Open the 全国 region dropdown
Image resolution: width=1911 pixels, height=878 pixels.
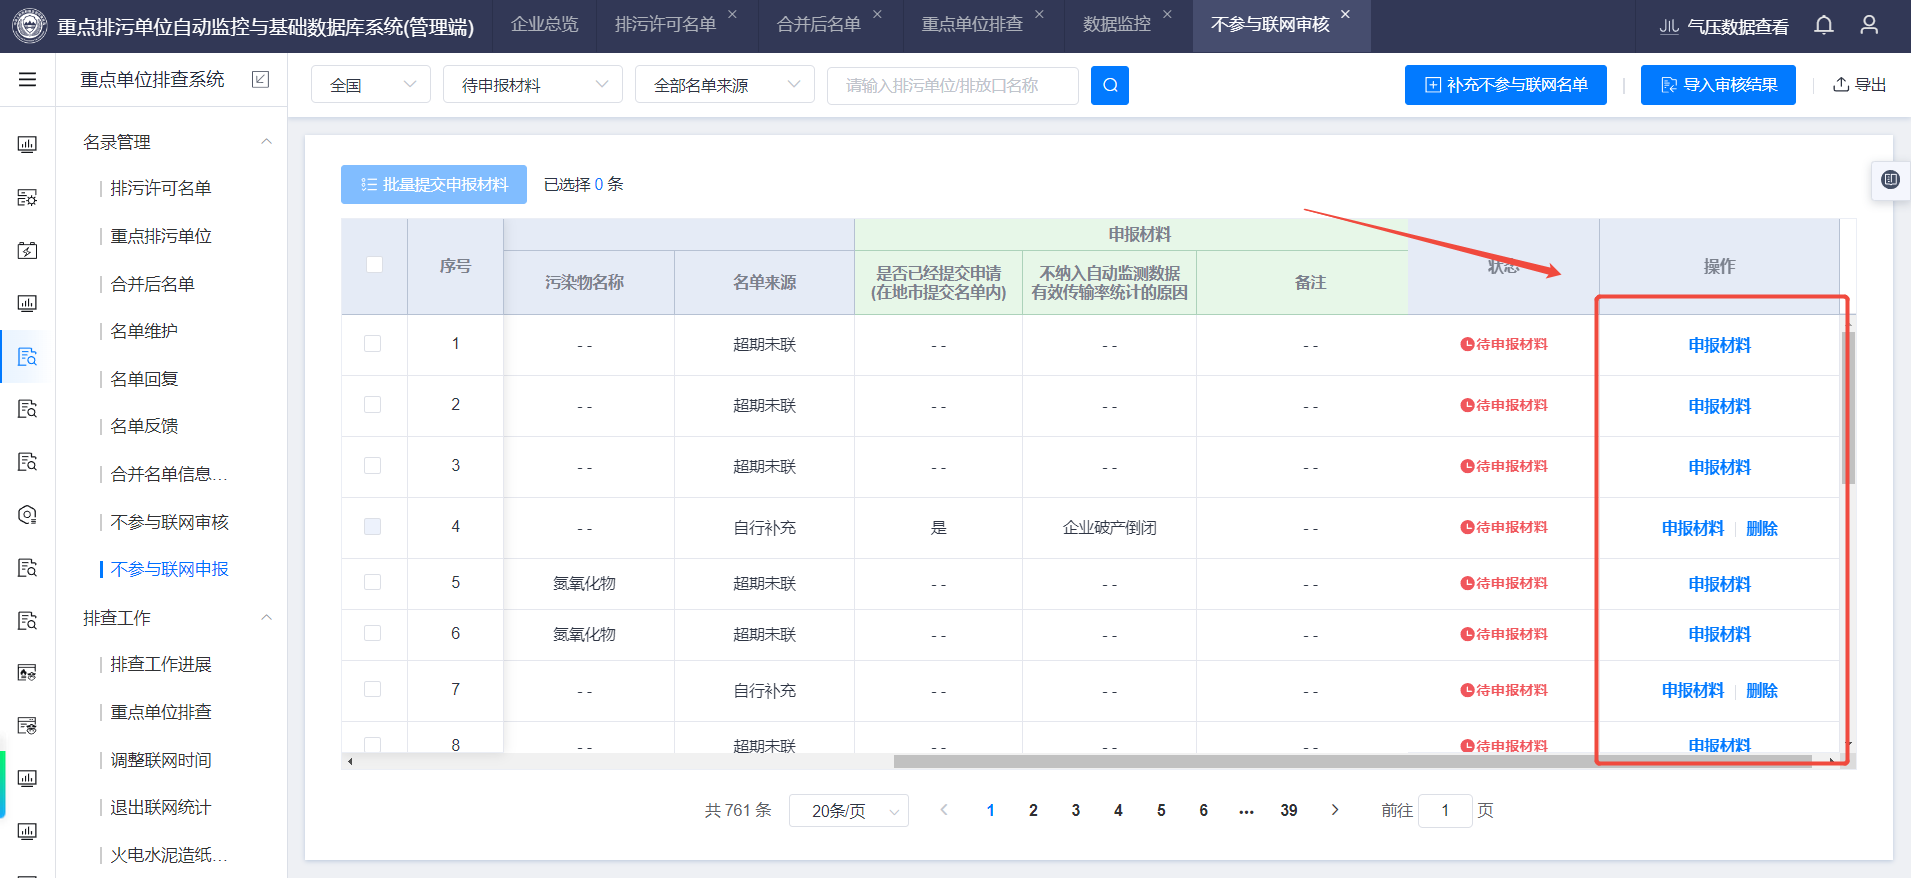click(371, 85)
